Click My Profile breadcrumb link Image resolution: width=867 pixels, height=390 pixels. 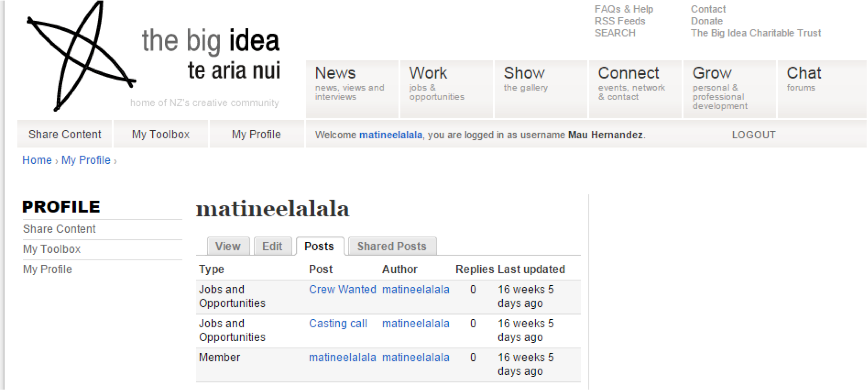(86, 160)
